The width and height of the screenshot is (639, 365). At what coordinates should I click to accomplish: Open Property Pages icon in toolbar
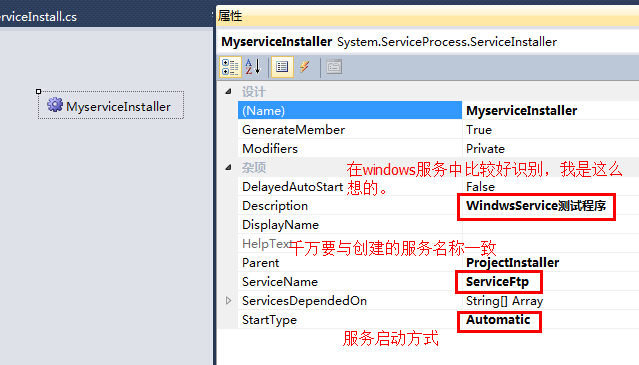click(334, 67)
